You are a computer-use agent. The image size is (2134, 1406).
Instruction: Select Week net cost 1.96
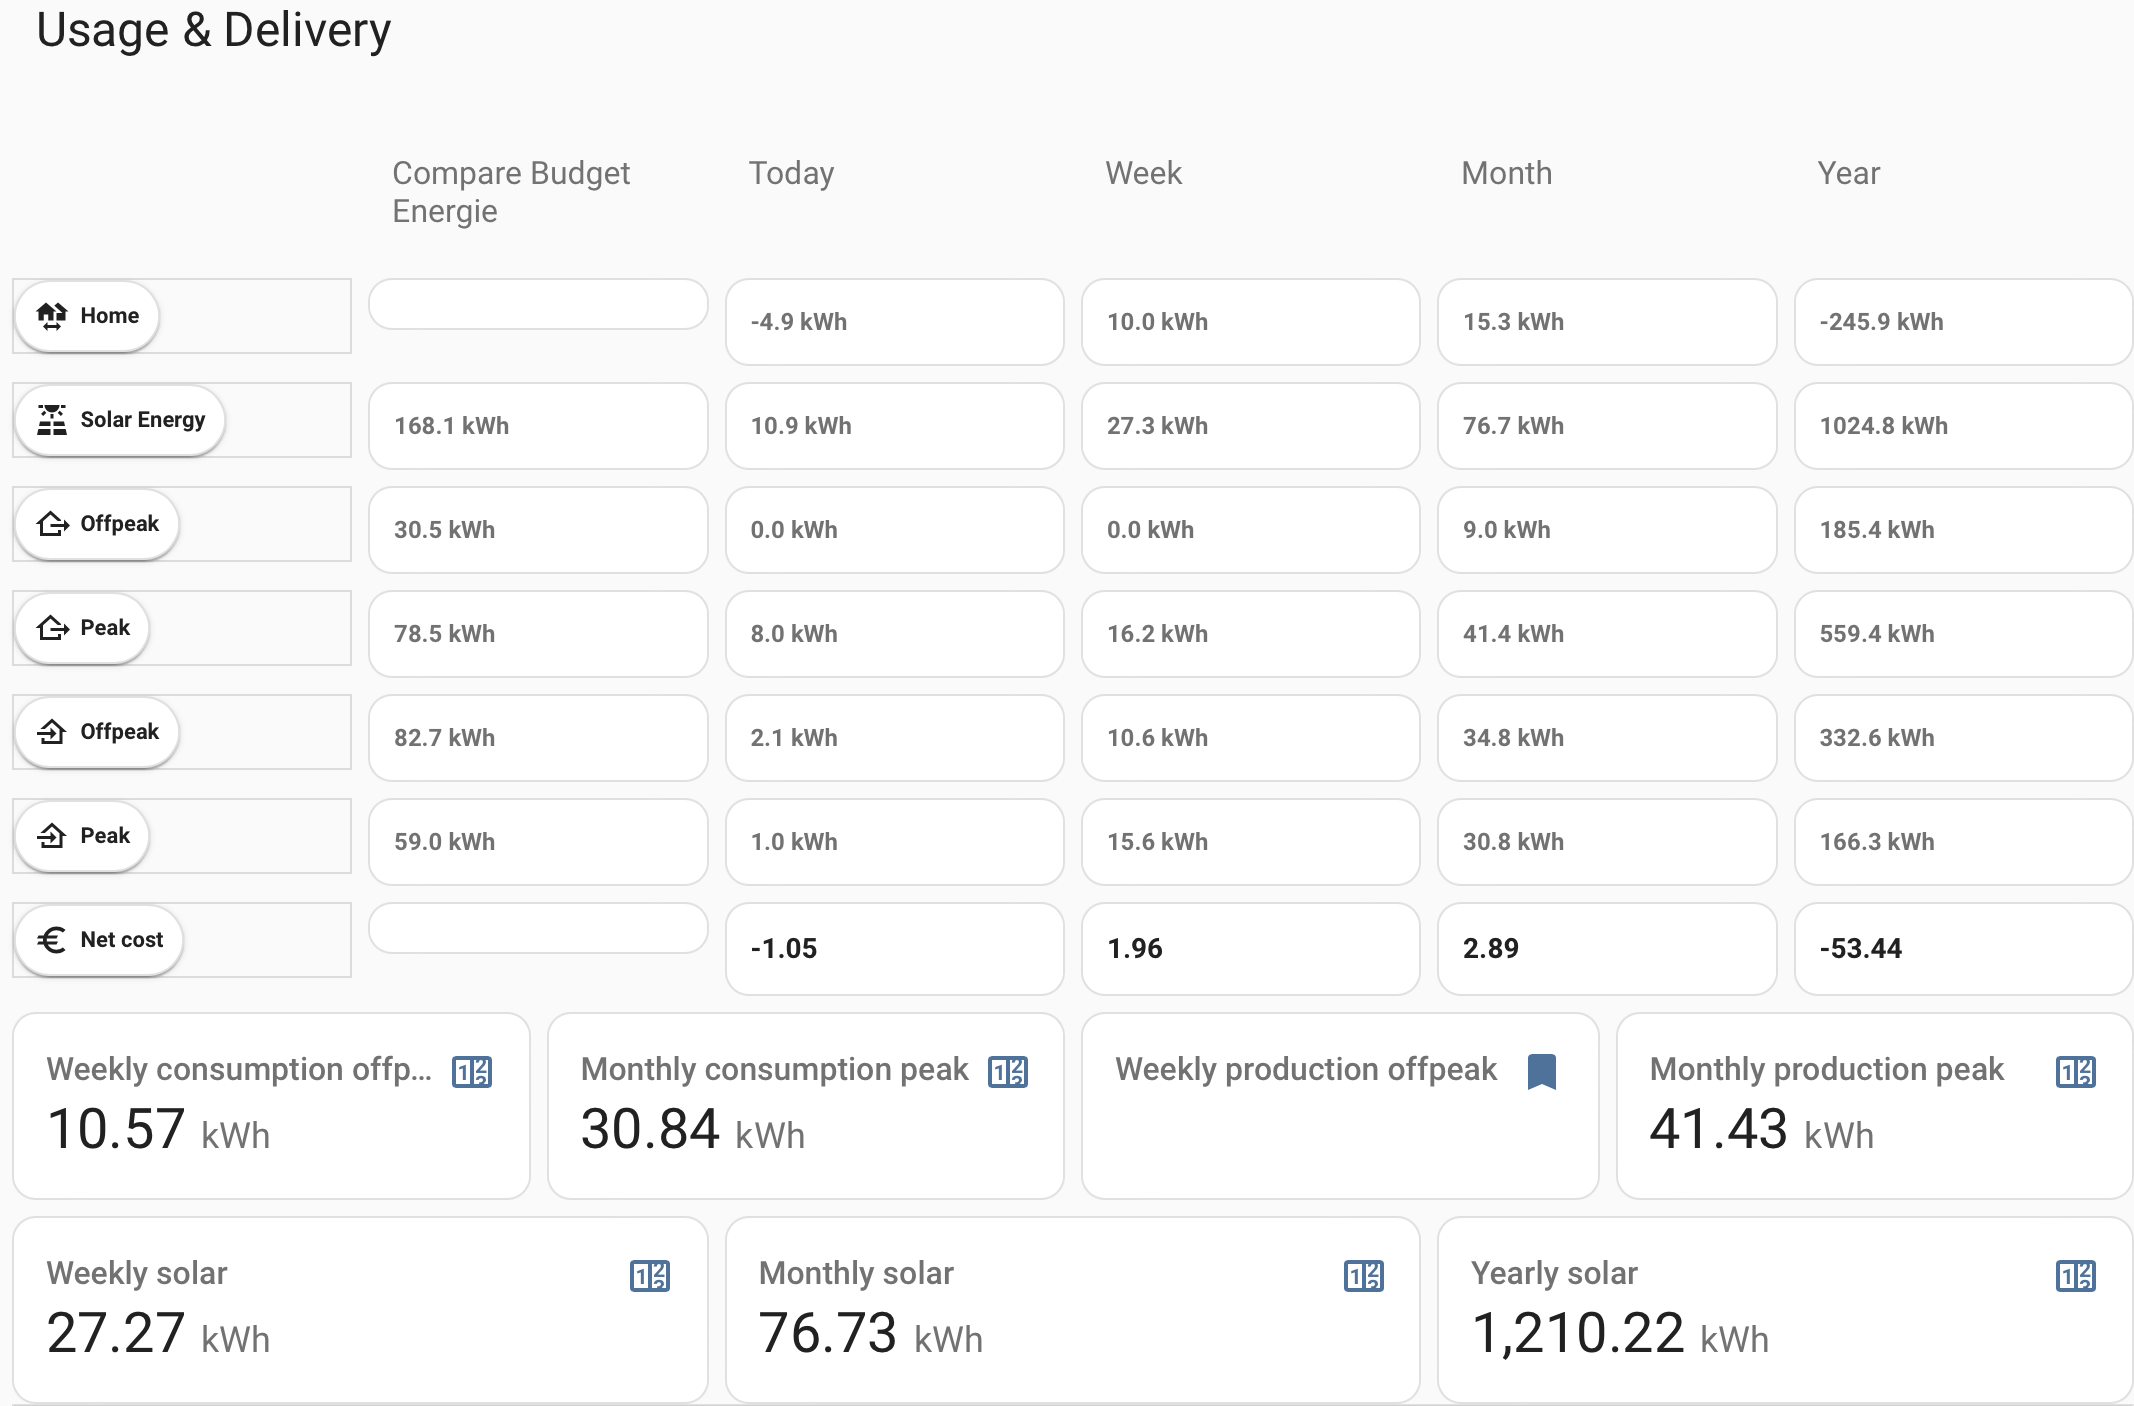point(1250,949)
